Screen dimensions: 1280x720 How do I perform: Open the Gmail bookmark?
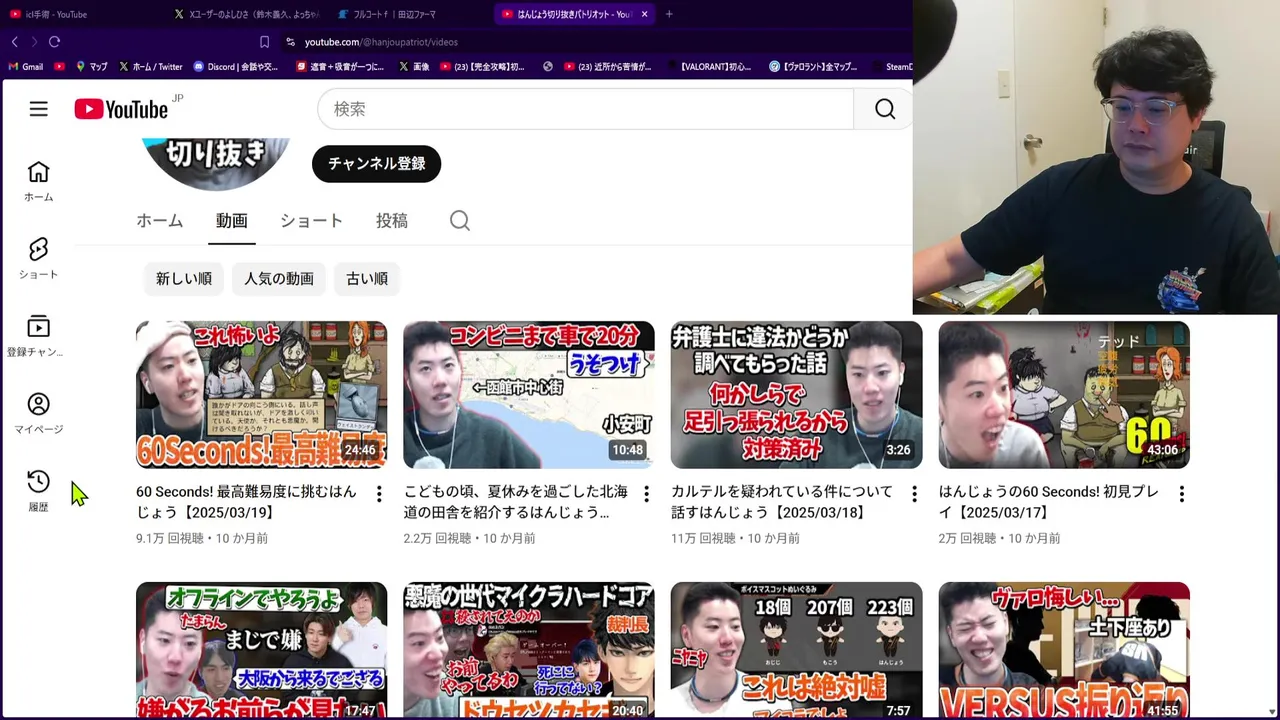(25, 67)
